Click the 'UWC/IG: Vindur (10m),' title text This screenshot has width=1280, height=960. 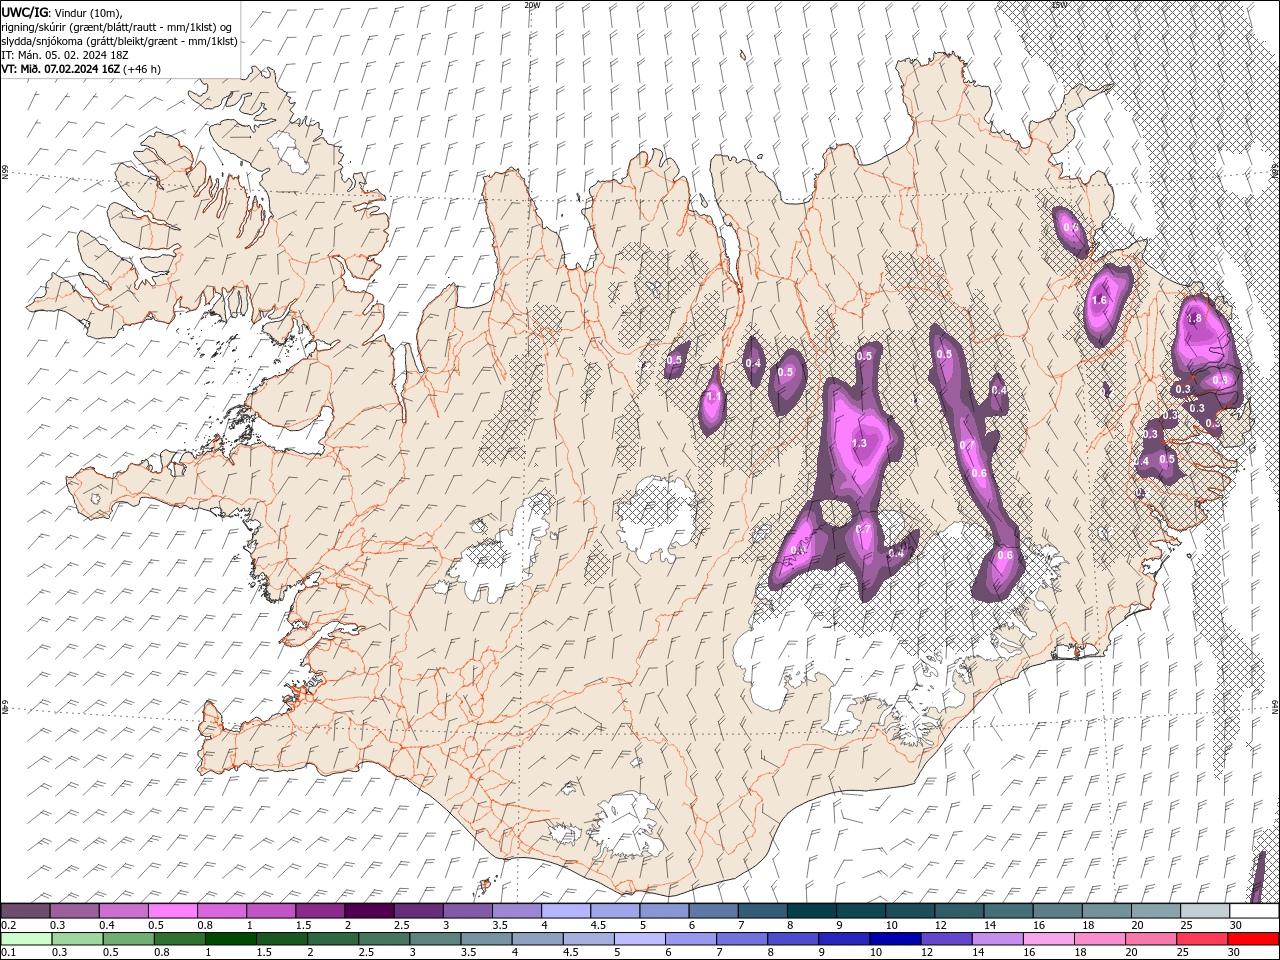(x=61, y=12)
